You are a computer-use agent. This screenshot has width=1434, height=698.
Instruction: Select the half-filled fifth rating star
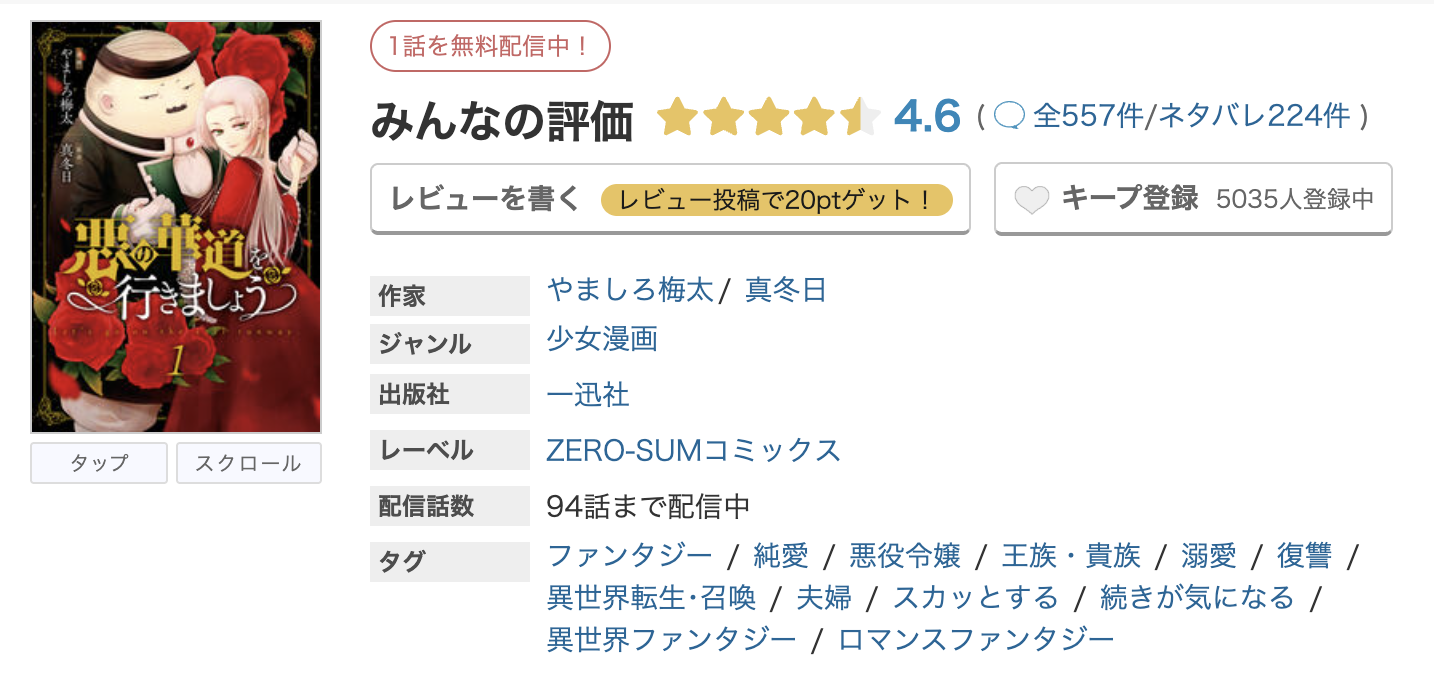coord(859,116)
